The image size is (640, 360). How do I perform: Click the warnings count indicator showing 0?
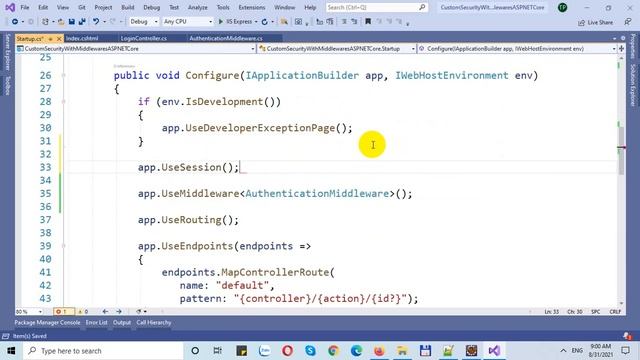coord(83,311)
